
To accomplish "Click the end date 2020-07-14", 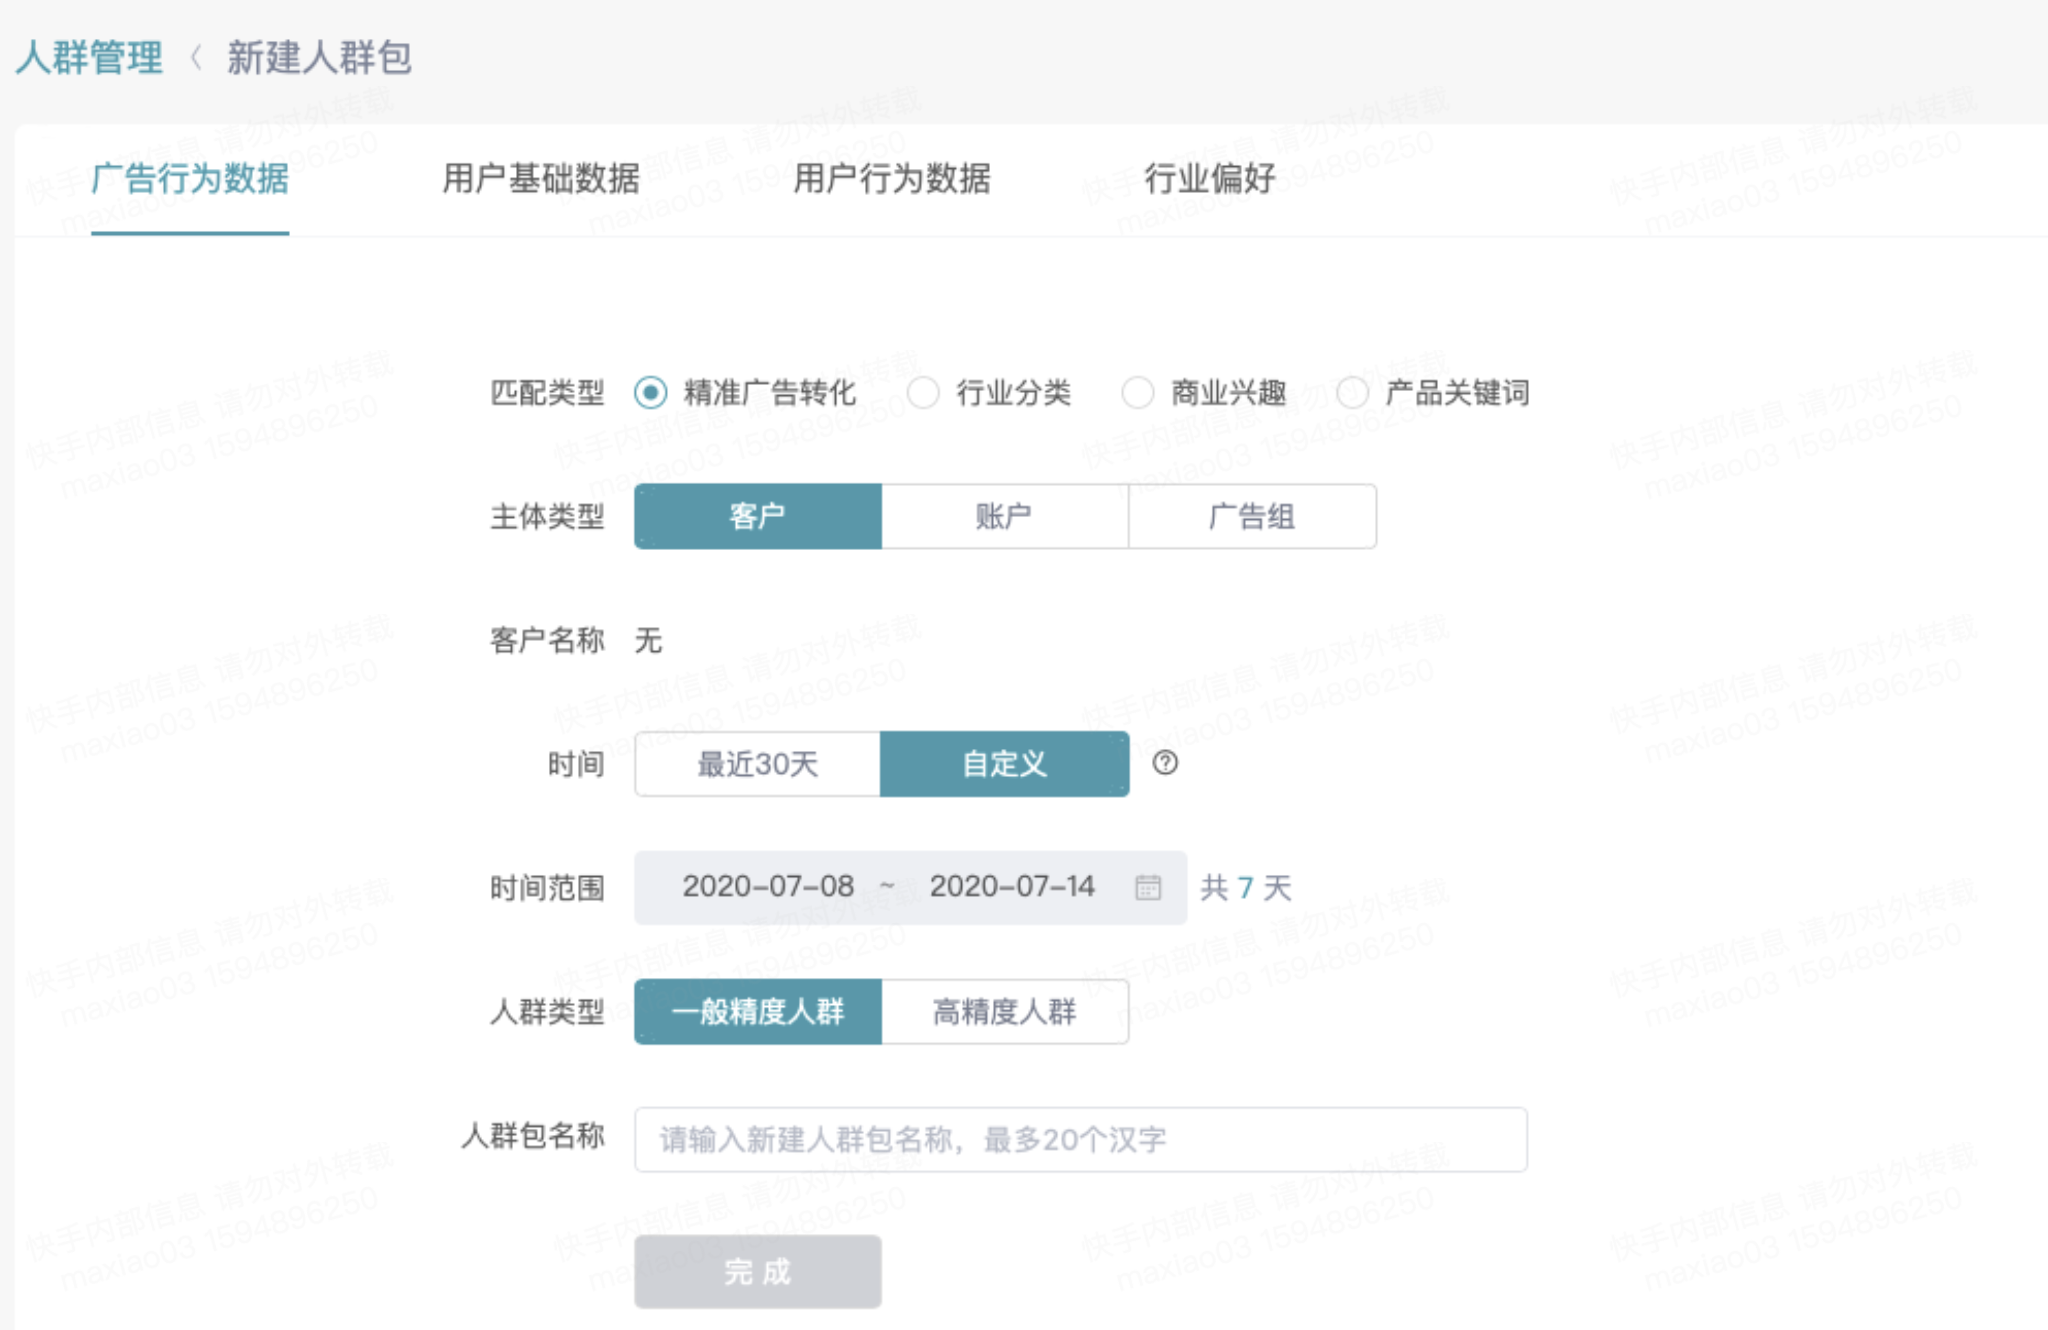I will coord(1012,887).
